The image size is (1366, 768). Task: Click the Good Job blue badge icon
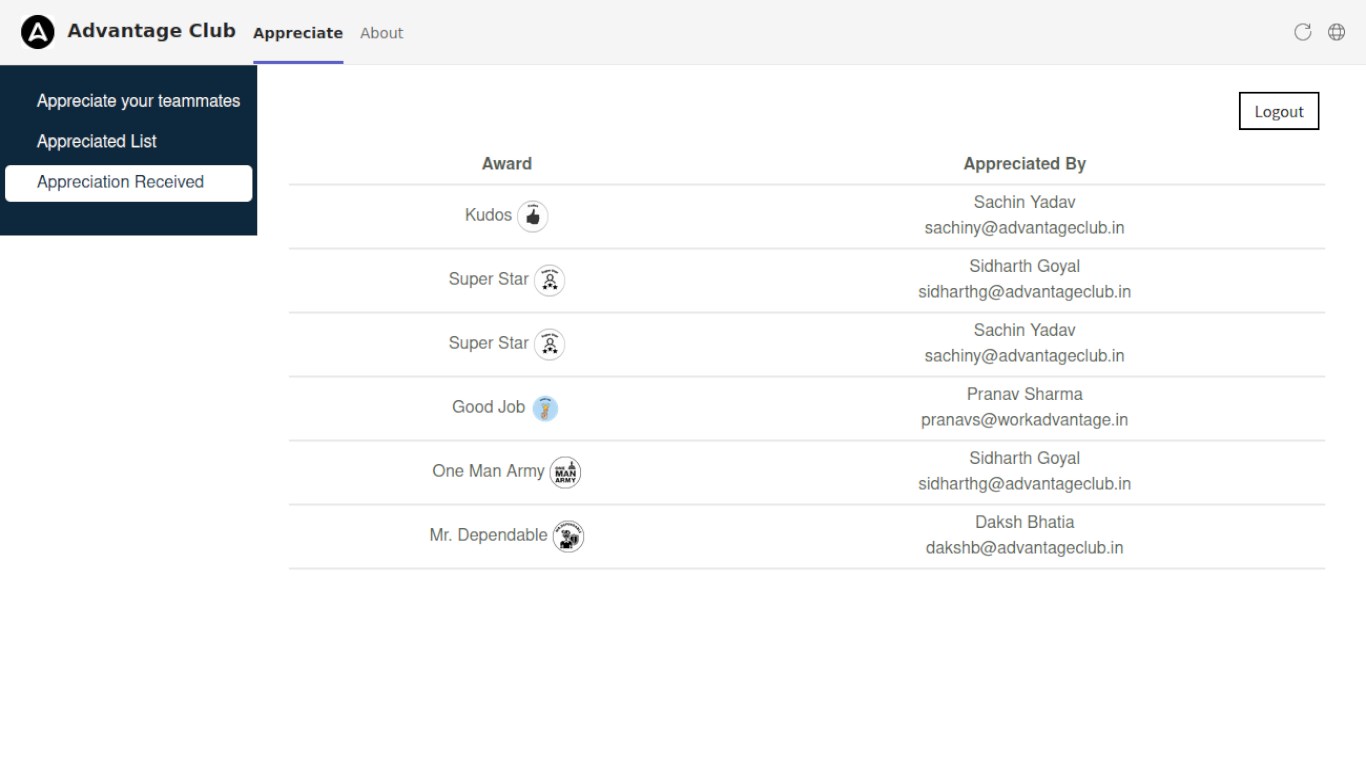point(545,408)
